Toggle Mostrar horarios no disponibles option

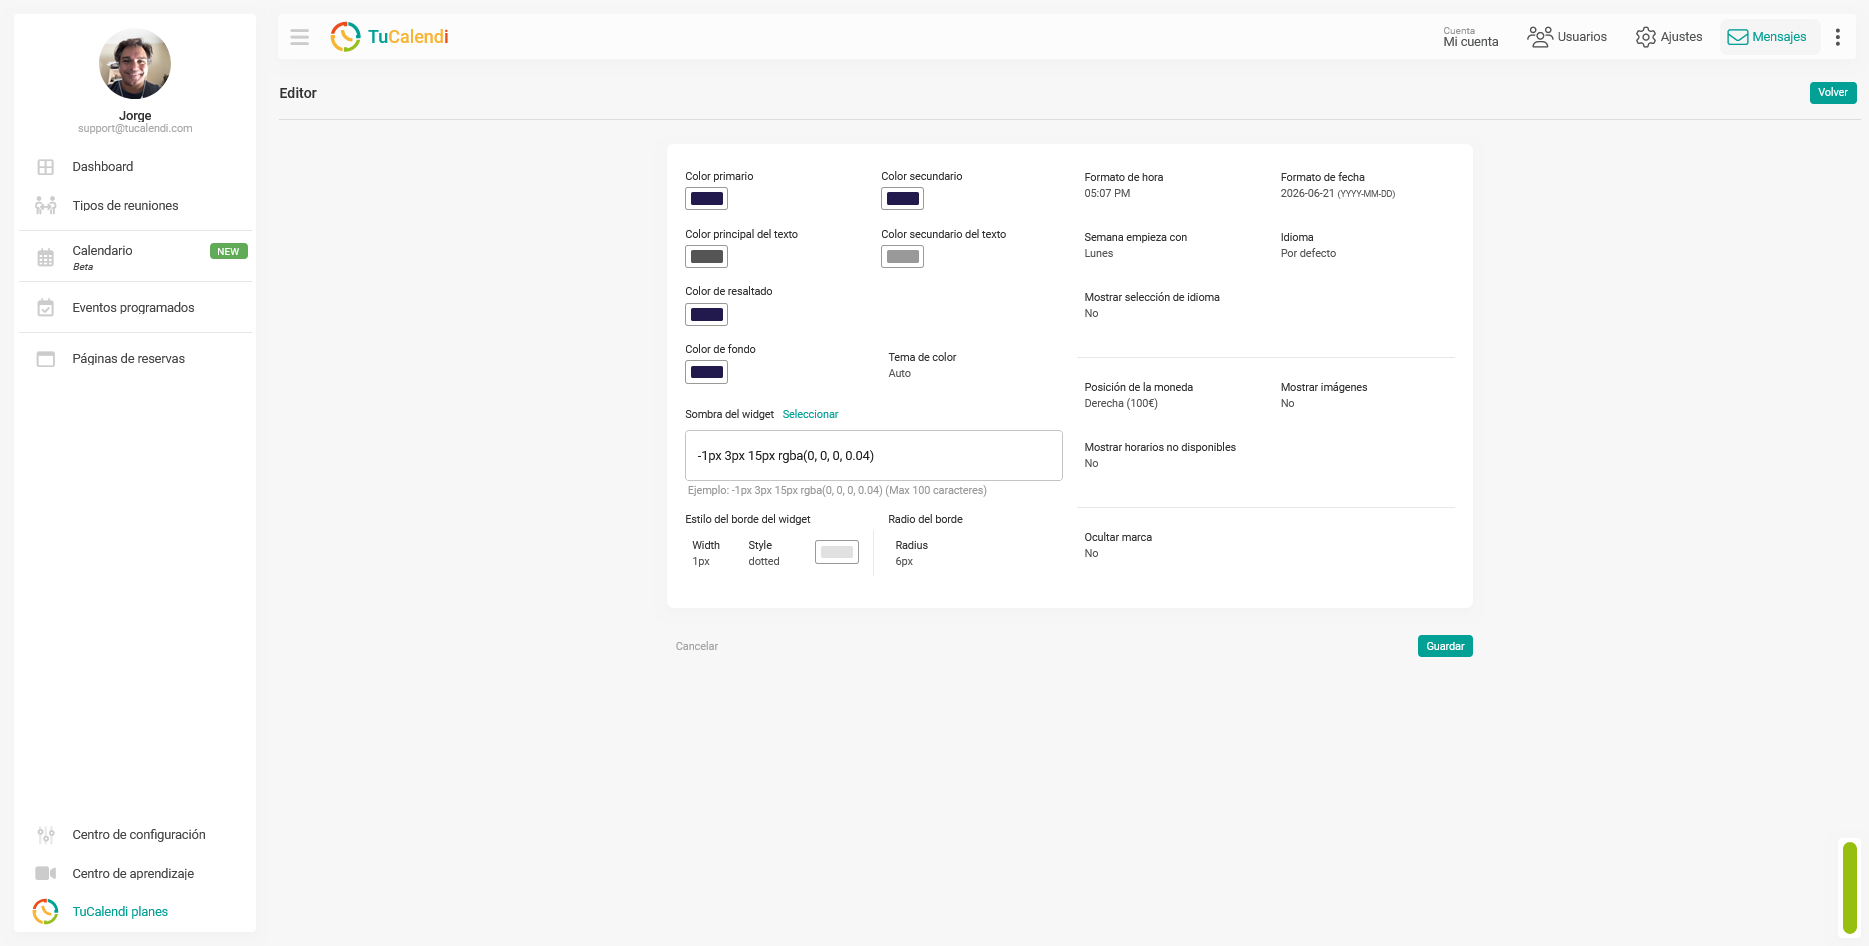pyautogui.click(x=1160, y=455)
